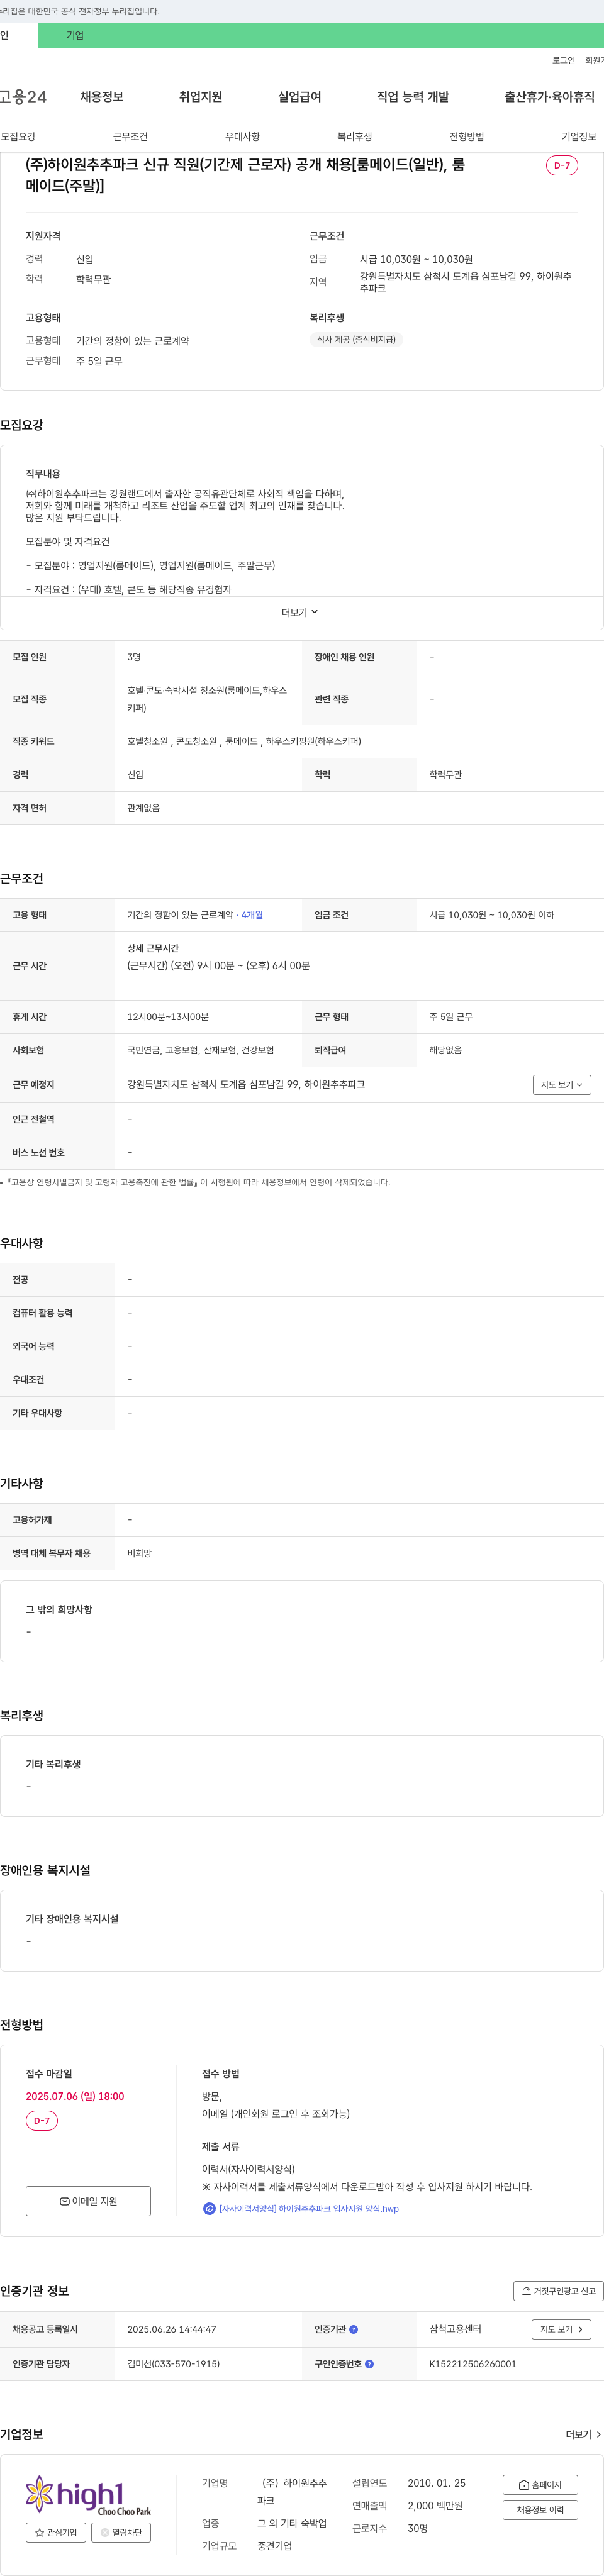Click the 연매출액 value 2,000 백만원
604x2576 pixels.
[435, 2505]
